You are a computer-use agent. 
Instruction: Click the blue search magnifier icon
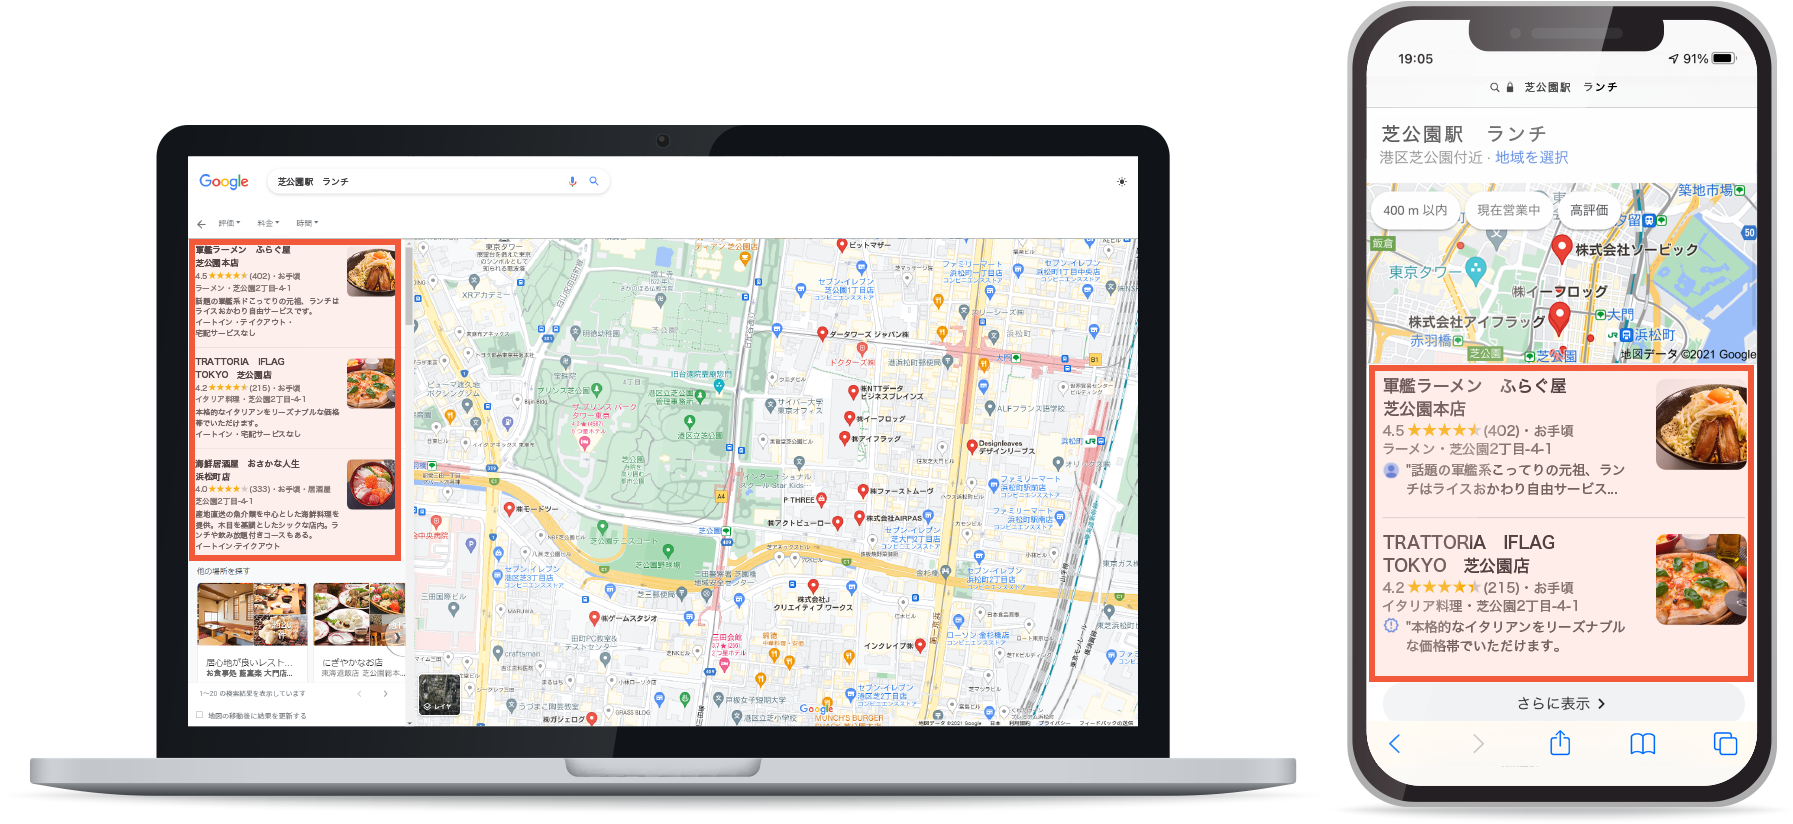click(593, 181)
